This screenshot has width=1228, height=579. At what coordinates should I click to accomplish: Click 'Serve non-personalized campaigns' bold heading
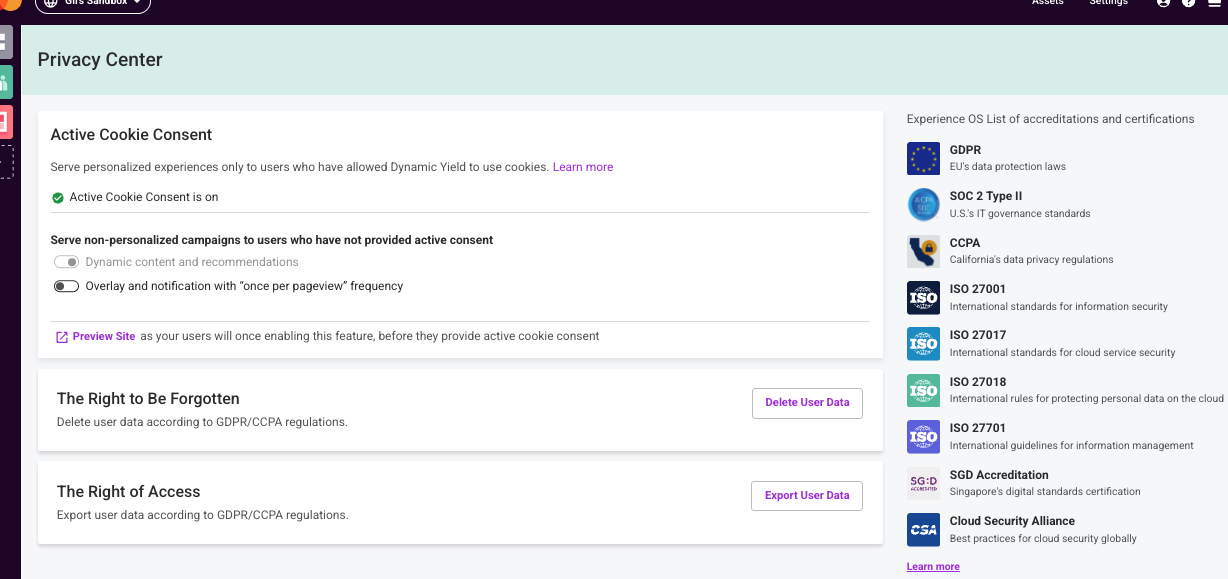pos(272,241)
